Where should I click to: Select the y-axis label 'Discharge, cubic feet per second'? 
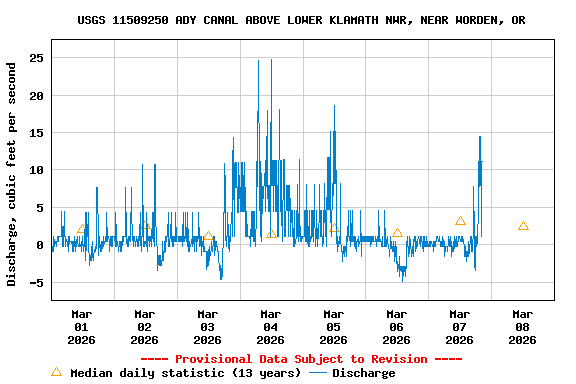[11, 174]
